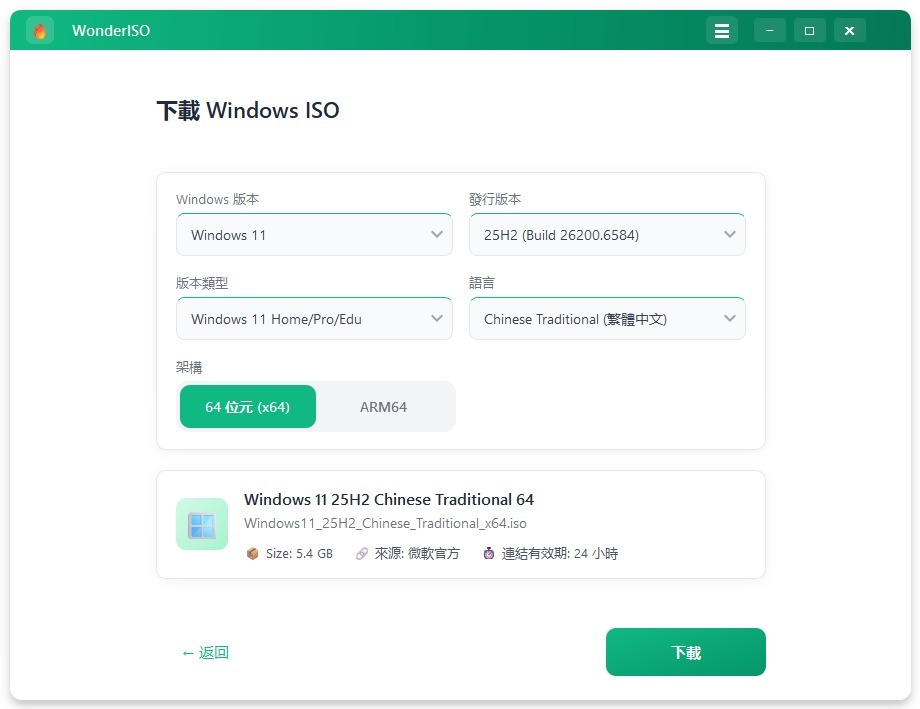Close the WonderISO window
Screen dimensions: 920x709
coord(850,31)
